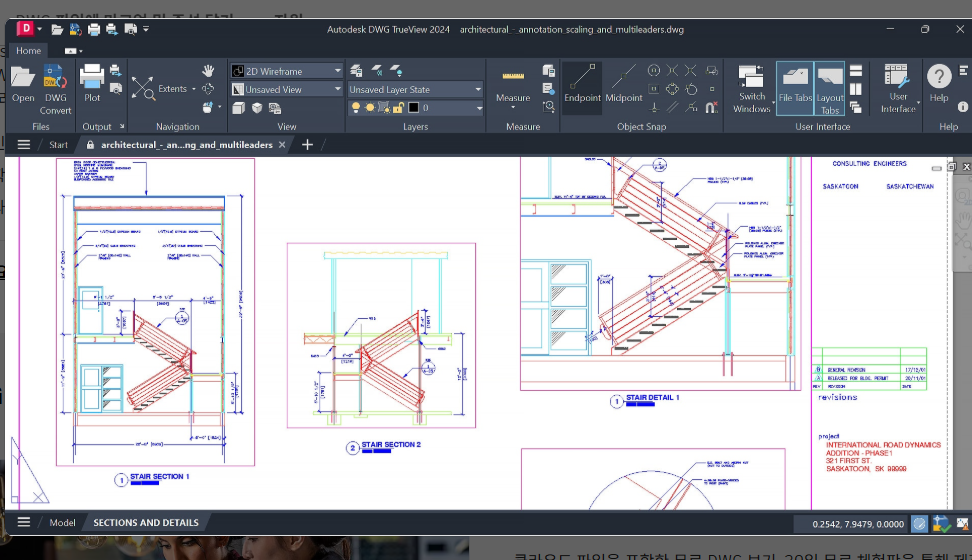Toggle the Center object snap icon
Image resolution: width=972 pixels, height=560 pixels.
click(653, 71)
